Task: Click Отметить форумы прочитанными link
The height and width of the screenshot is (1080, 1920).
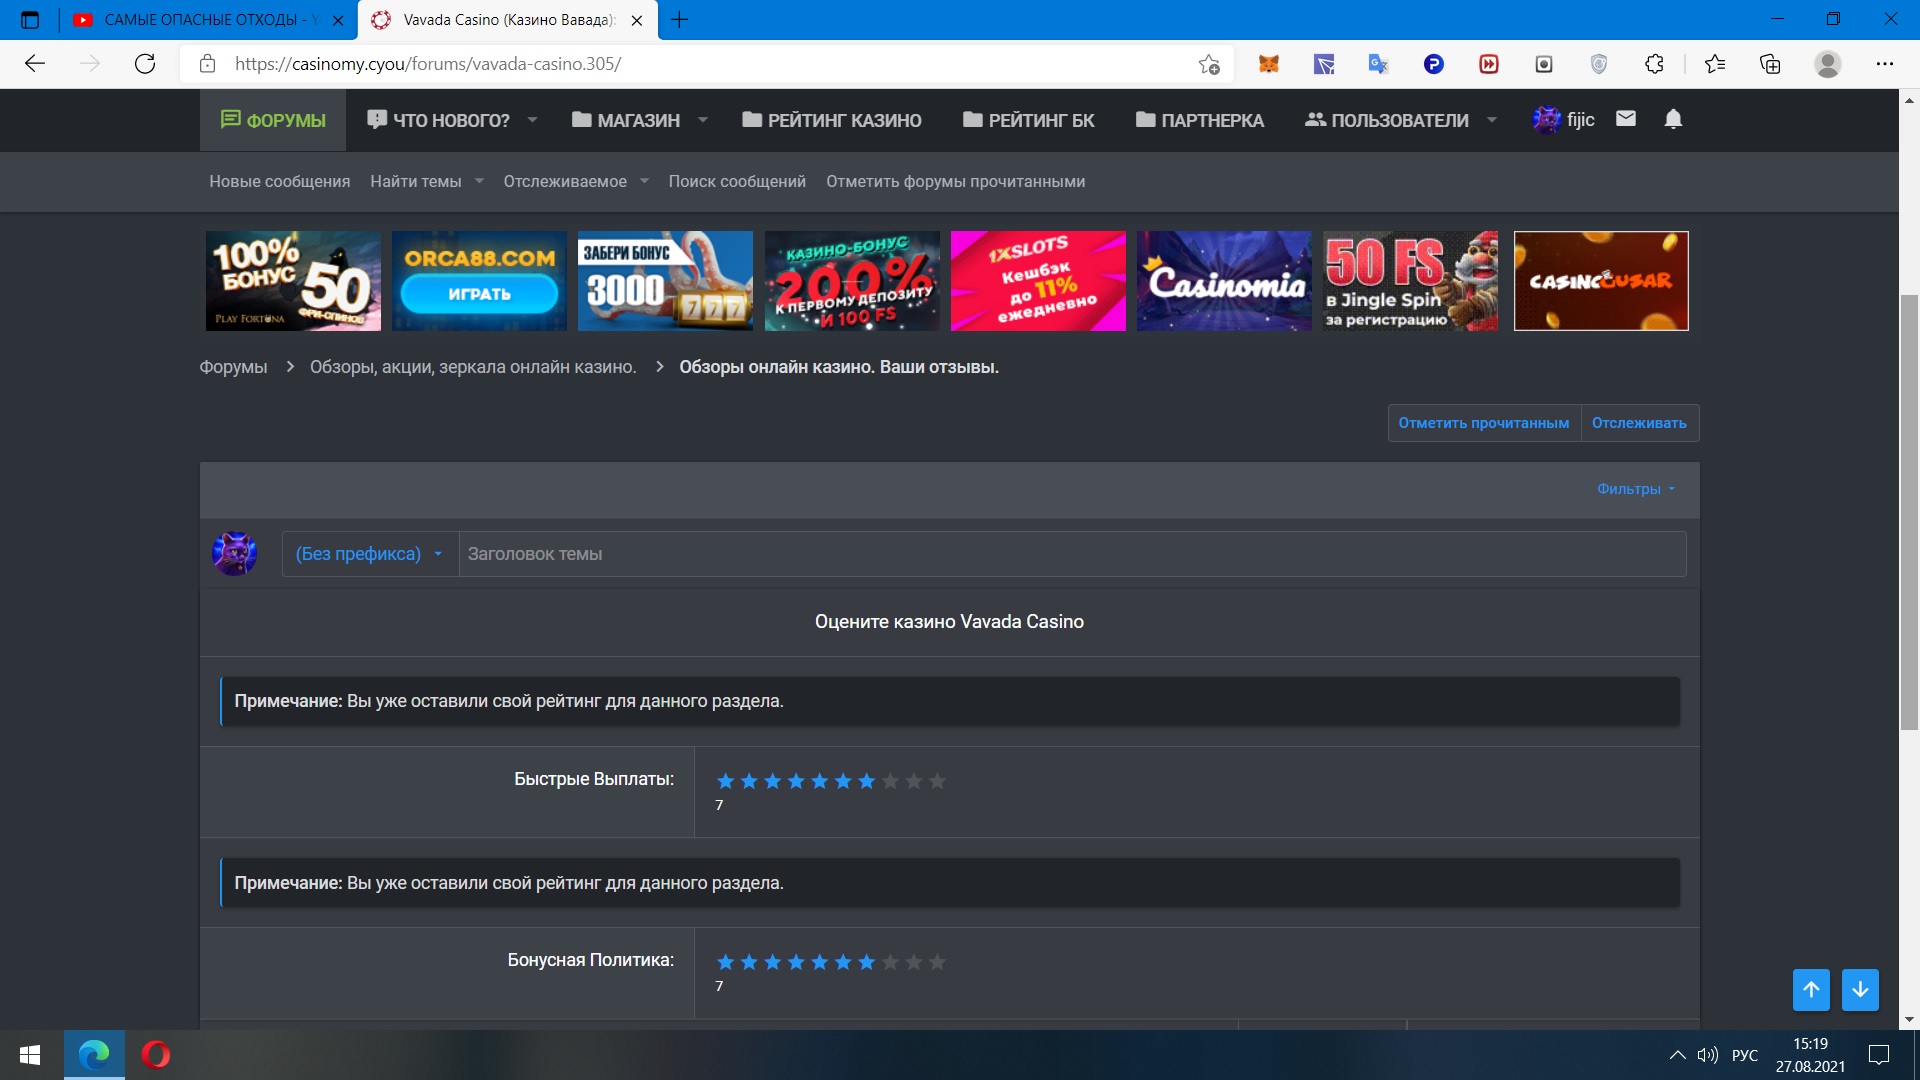Action: (955, 181)
